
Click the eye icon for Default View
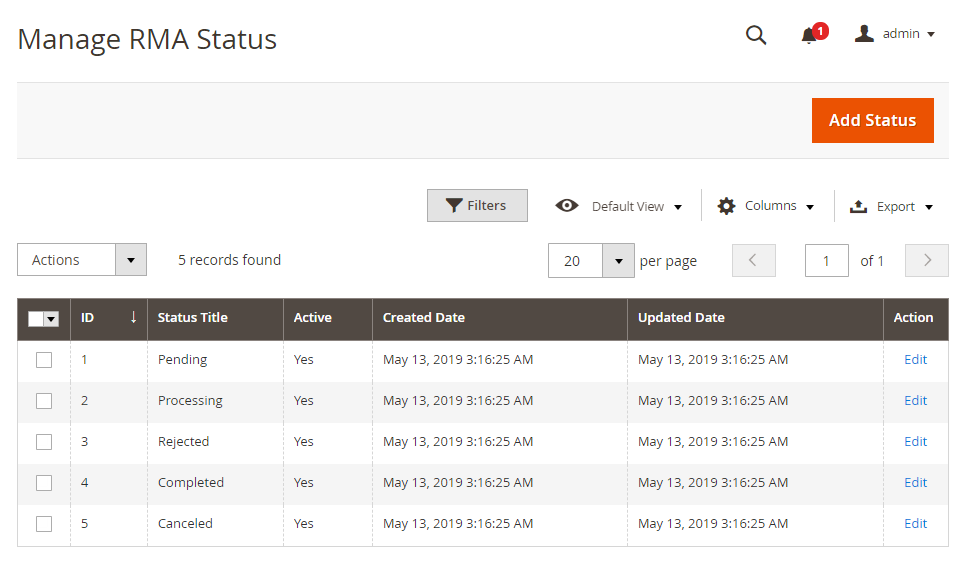[x=567, y=206]
